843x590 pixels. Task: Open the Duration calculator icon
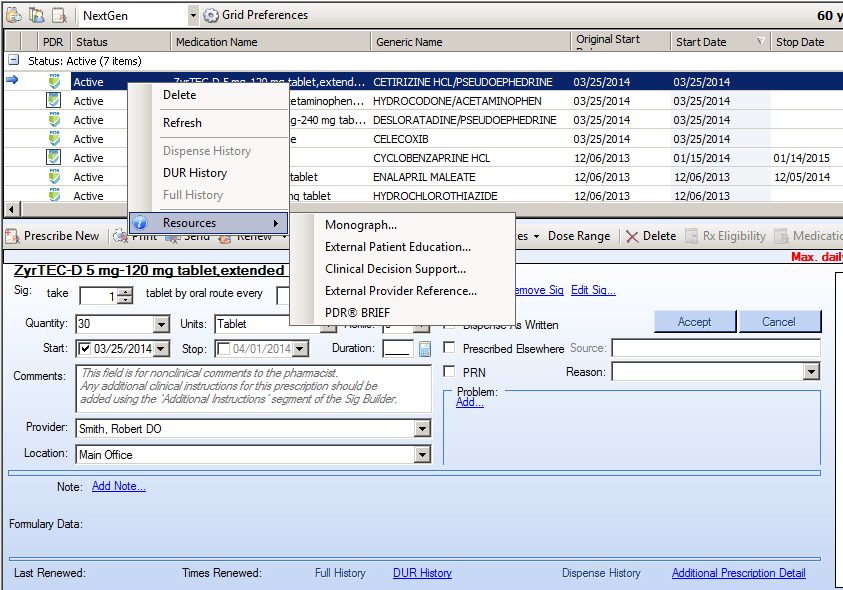pyautogui.click(x=425, y=349)
